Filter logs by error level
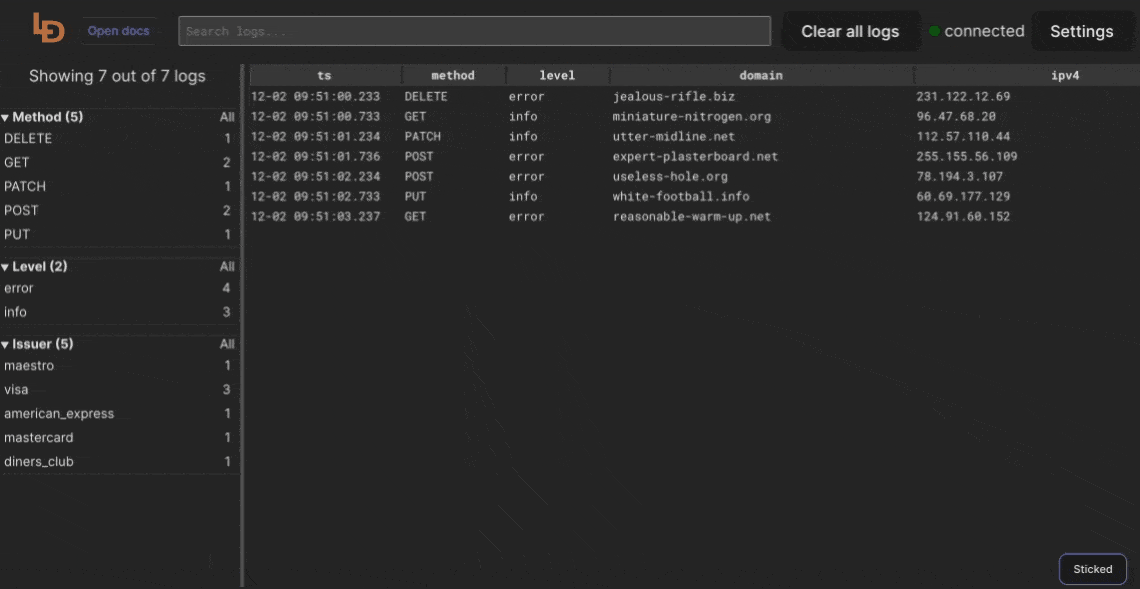1140x589 pixels. [19, 288]
